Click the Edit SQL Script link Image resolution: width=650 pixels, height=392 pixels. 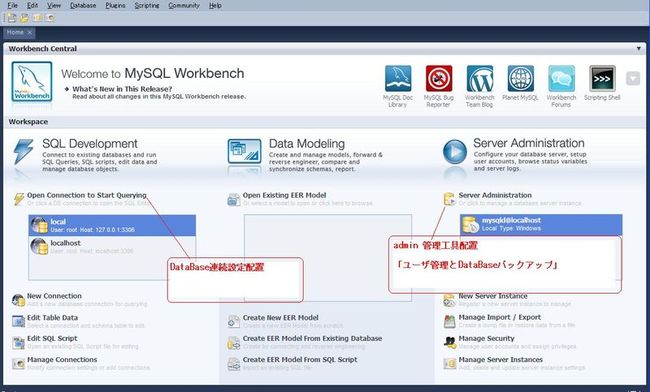click(x=52, y=338)
